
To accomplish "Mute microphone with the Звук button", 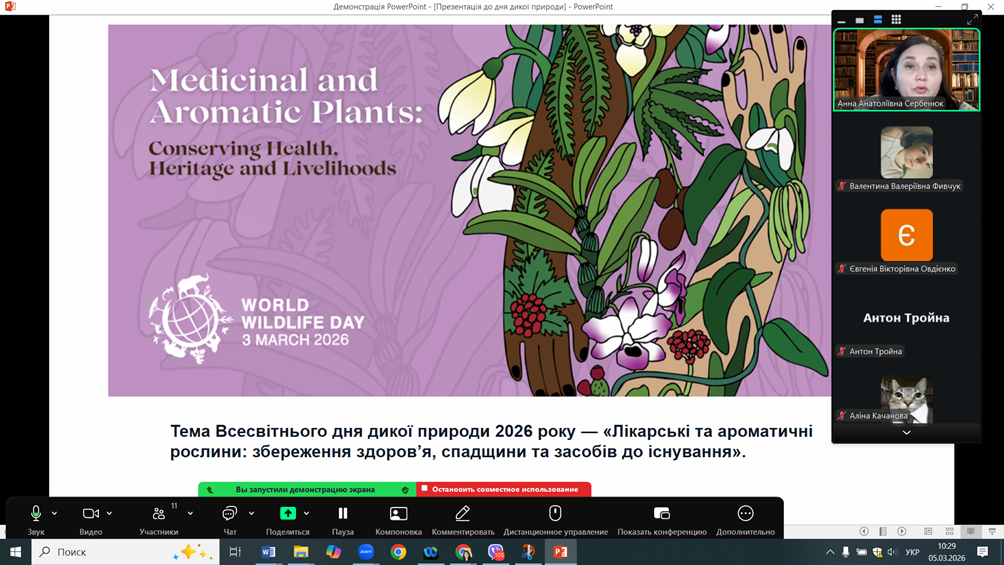I will coord(36,514).
